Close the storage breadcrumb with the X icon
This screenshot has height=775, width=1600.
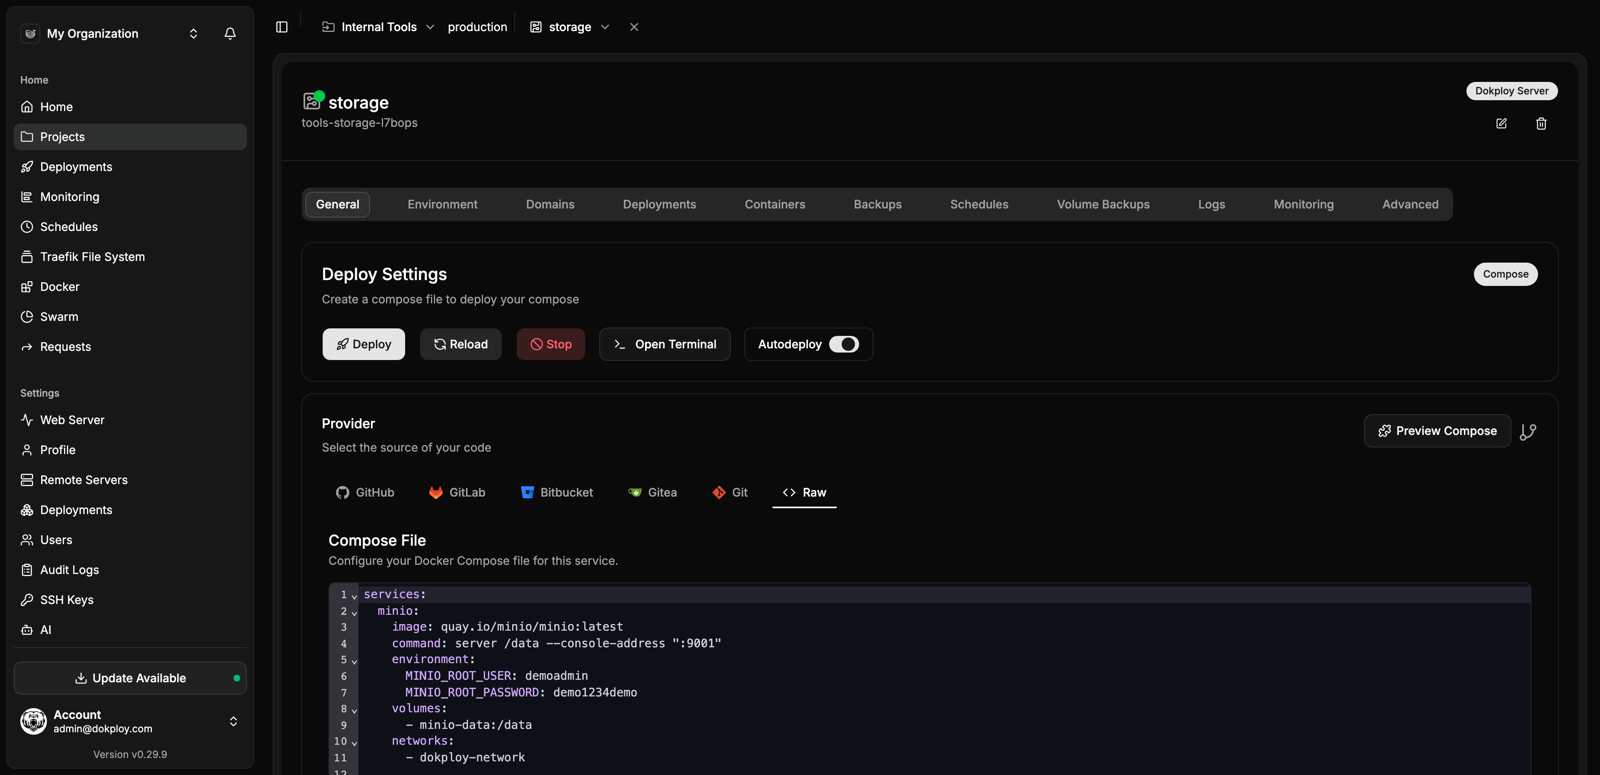(634, 27)
